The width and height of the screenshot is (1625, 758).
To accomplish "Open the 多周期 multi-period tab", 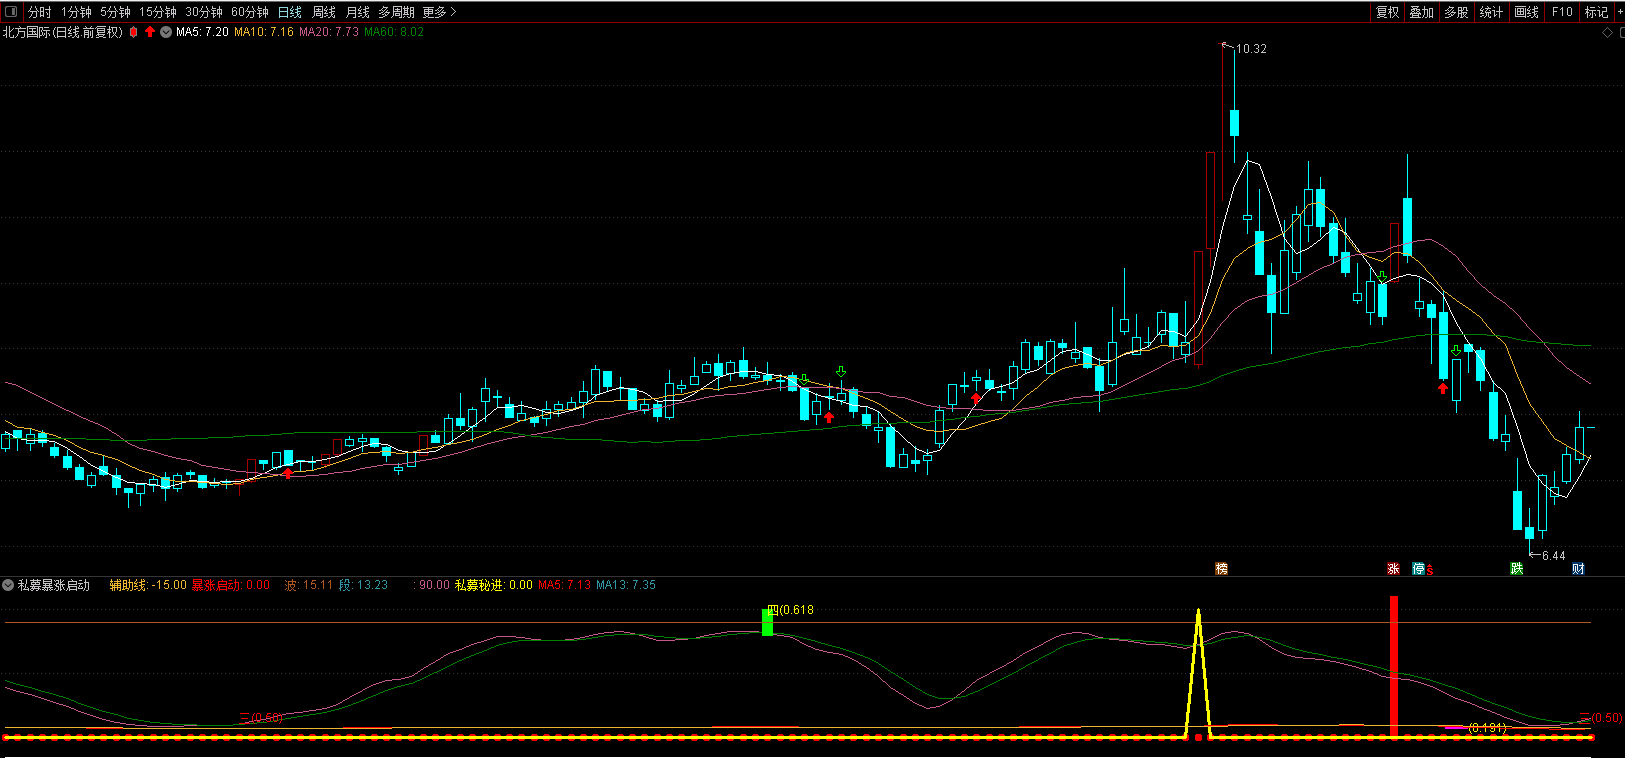I will tap(396, 12).
